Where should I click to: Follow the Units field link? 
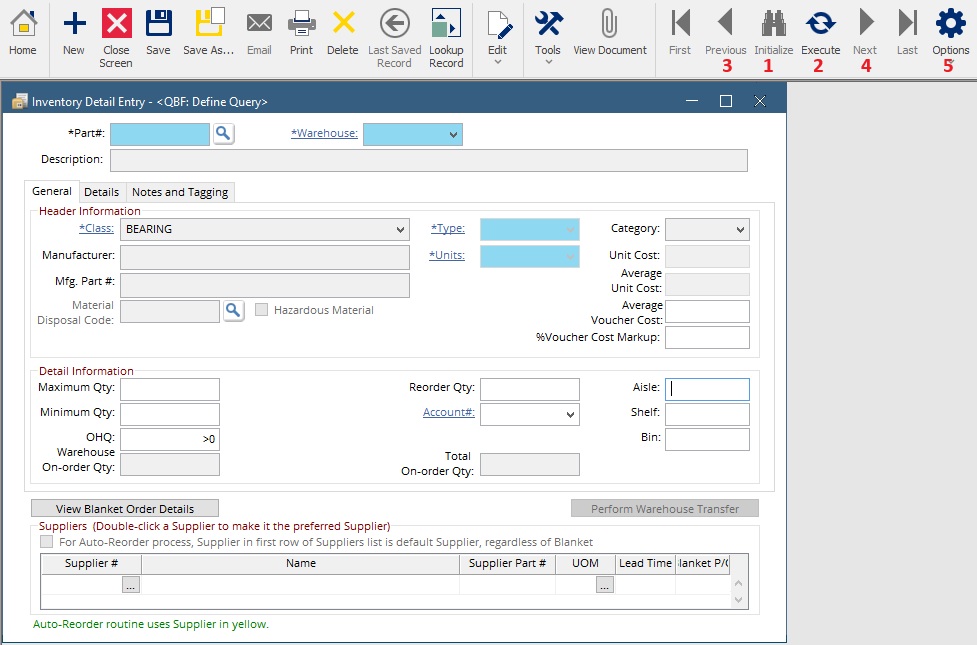click(x=447, y=255)
